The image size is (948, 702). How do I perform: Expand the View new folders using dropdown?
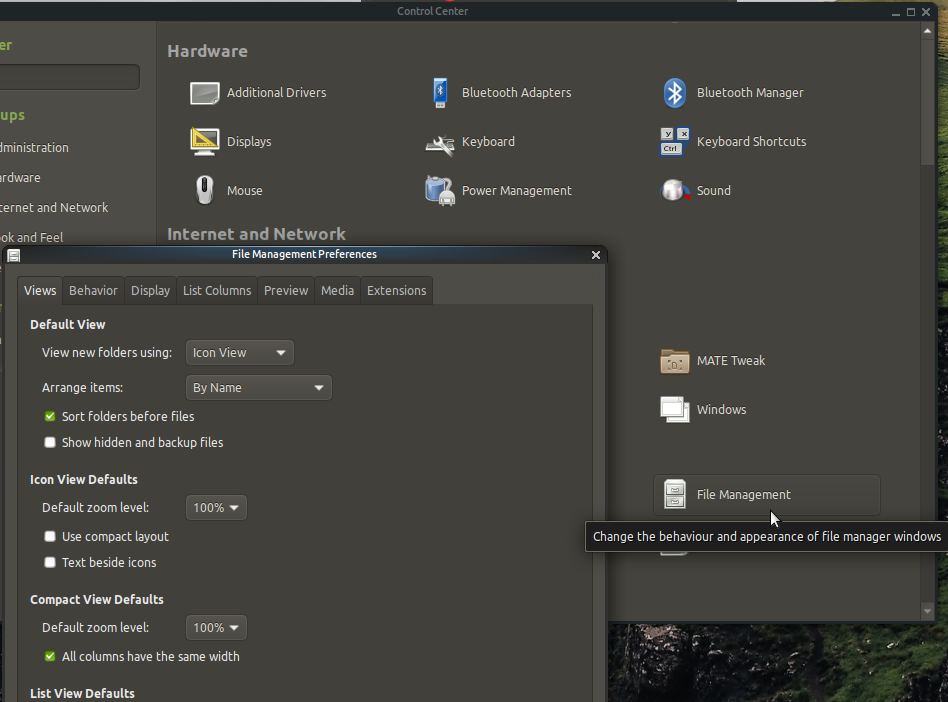coord(240,352)
